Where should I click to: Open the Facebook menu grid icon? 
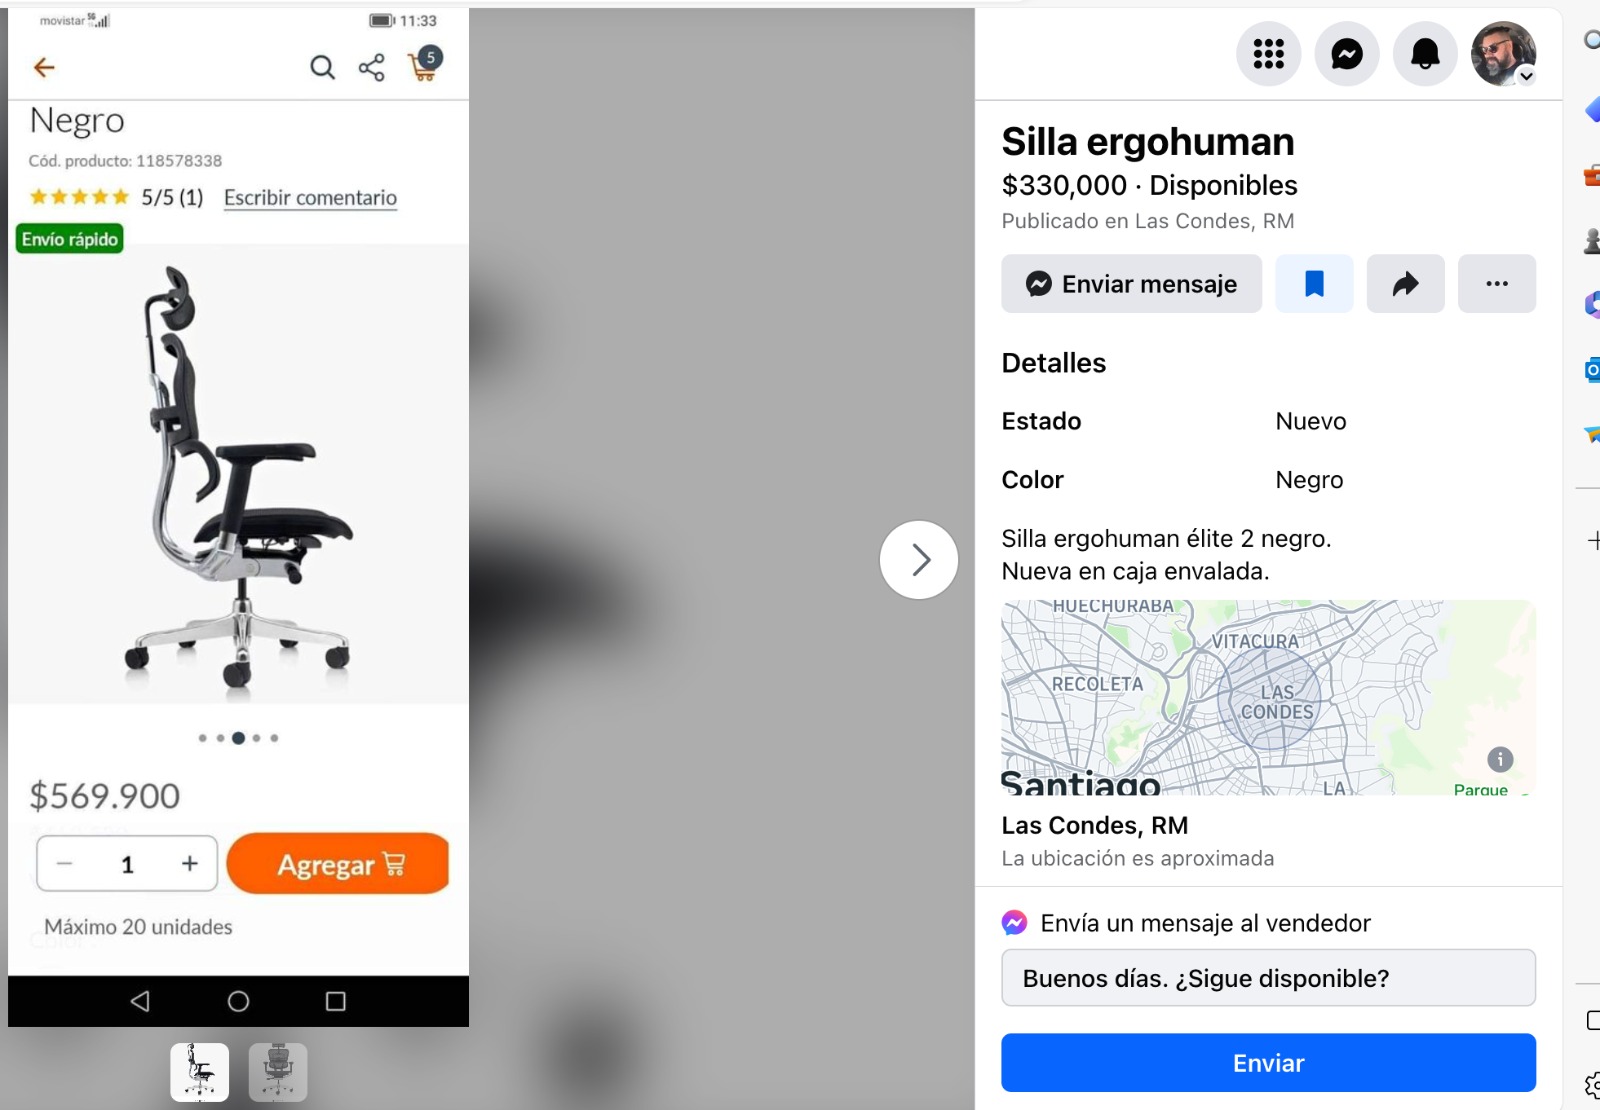[x=1268, y=54]
